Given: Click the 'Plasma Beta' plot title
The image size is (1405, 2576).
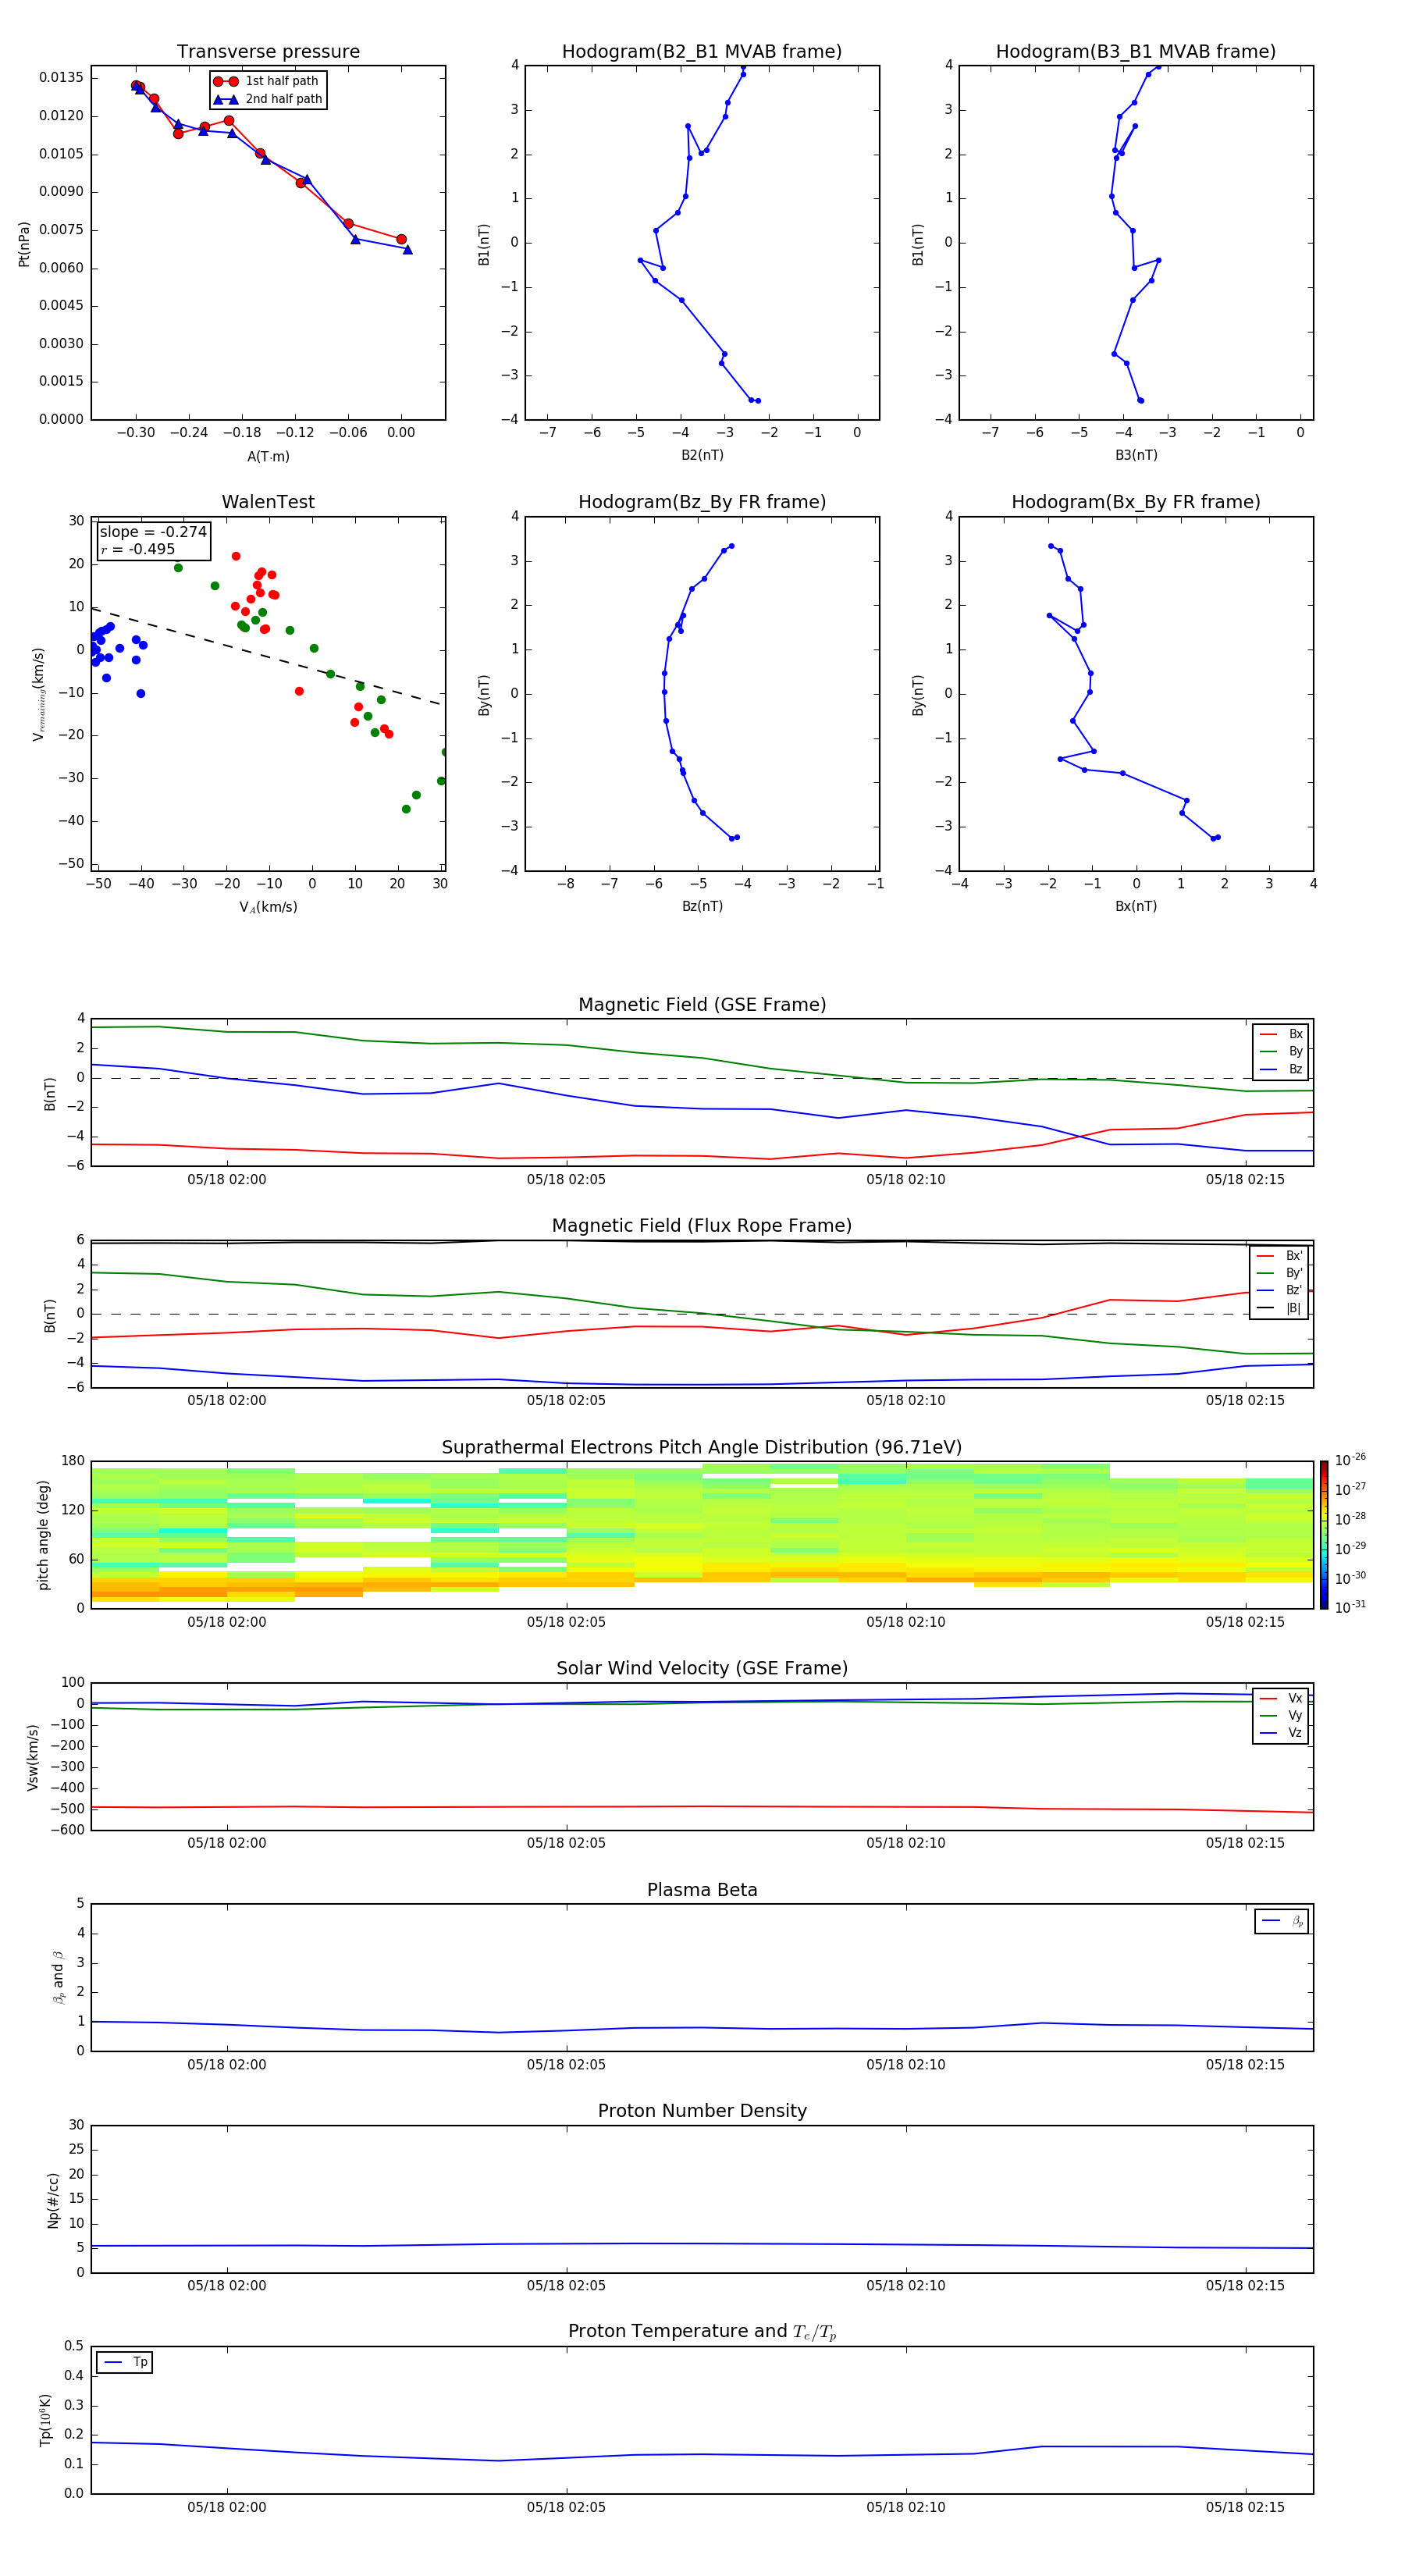Looking at the screenshot, I should [702, 1890].
